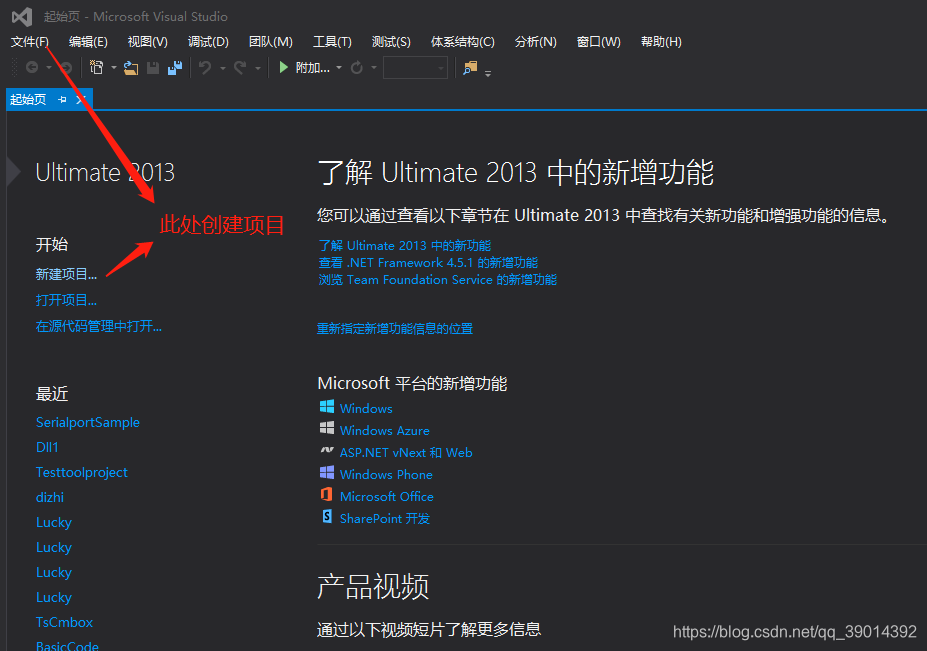Click the 打开项目... link
This screenshot has width=927, height=651.
pos(66,300)
